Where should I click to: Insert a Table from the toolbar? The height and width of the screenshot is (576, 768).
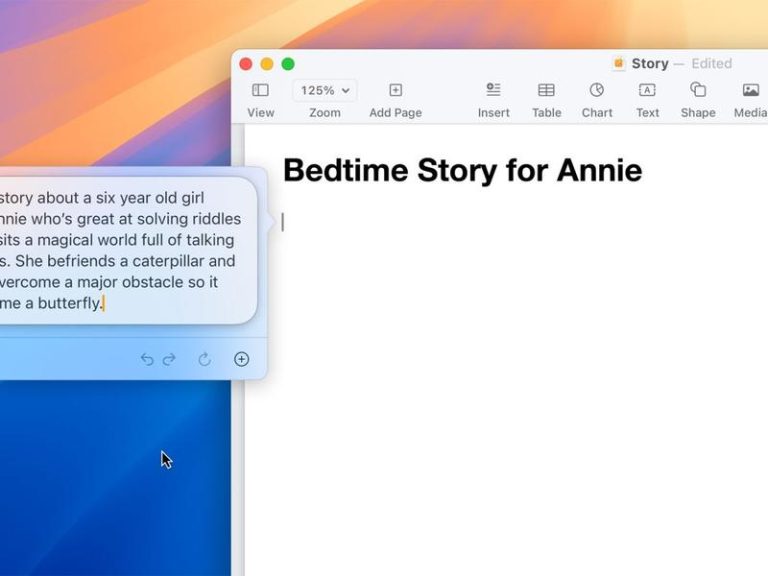coord(546,90)
